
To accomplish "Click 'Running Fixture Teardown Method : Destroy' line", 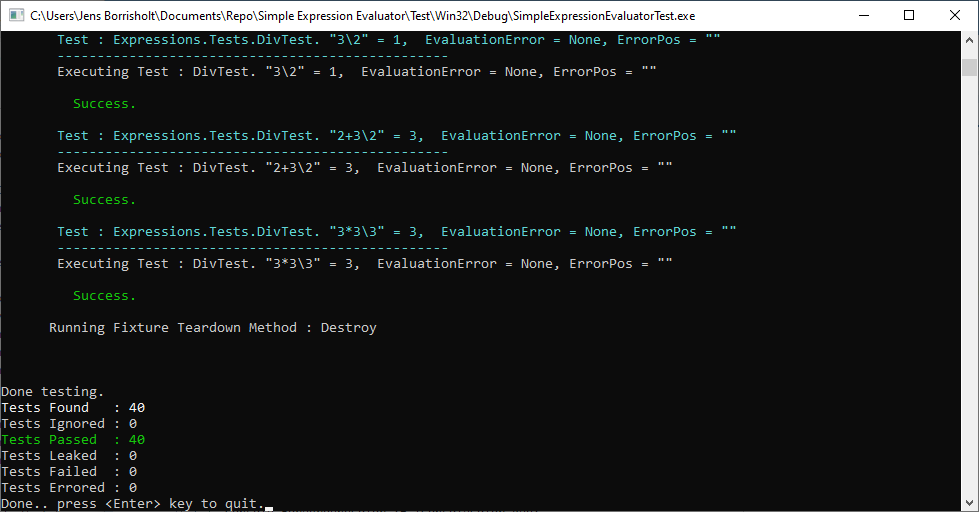I will click(213, 328).
